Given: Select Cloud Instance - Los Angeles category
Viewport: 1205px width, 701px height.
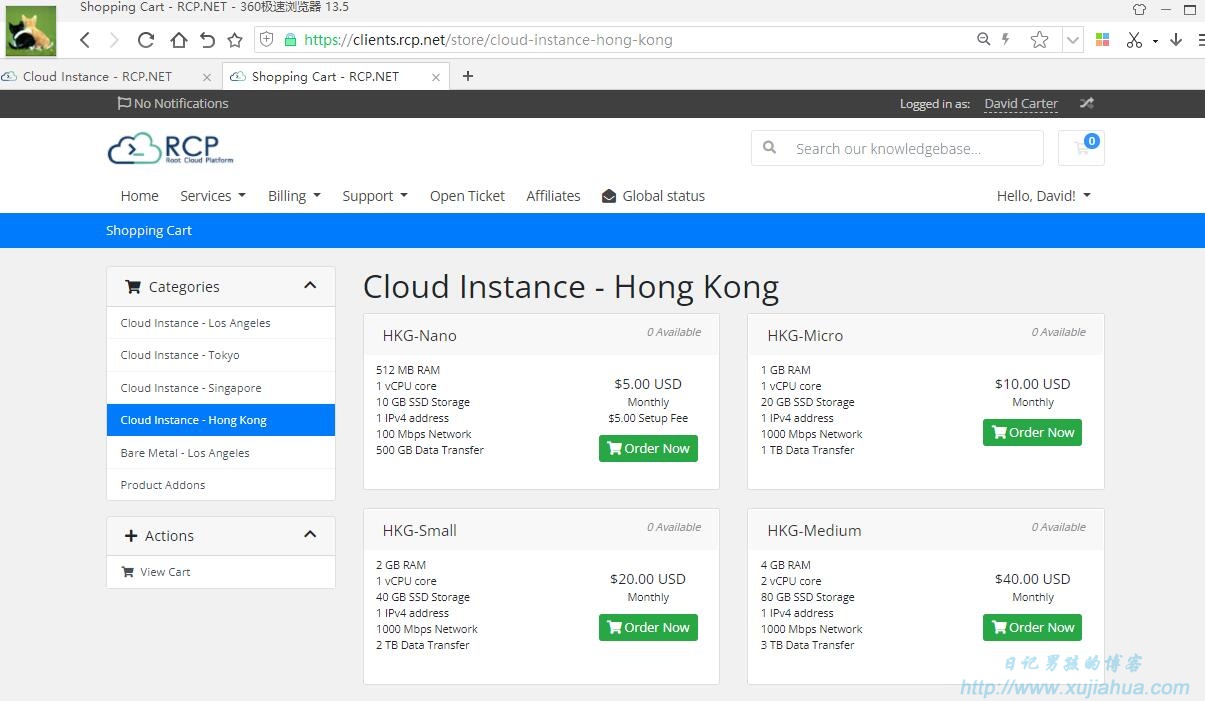Looking at the screenshot, I should (x=221, y=323).
